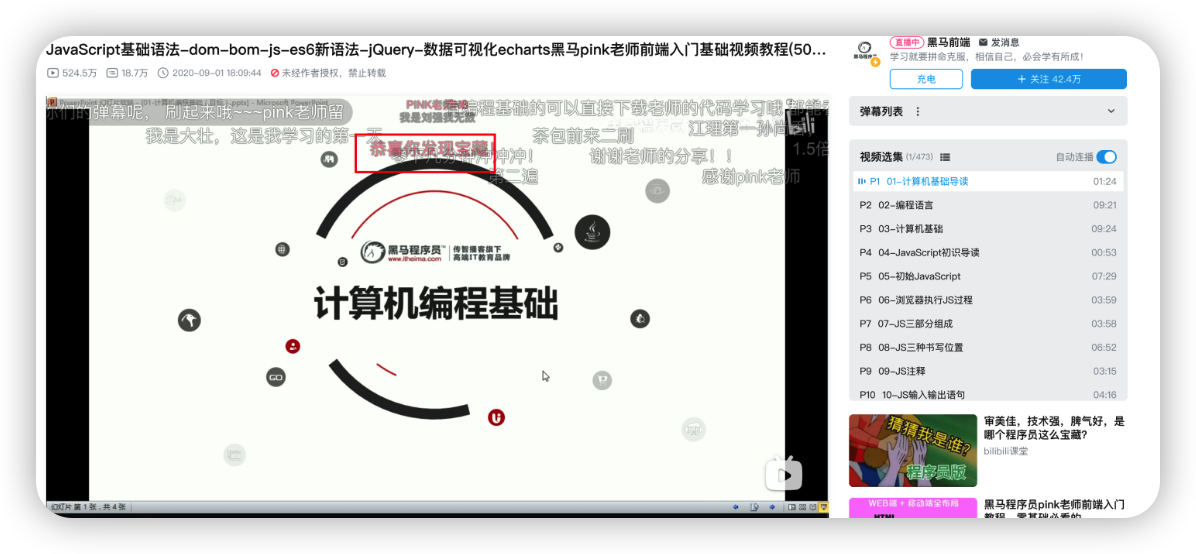1196x554 pixels.
Task: Expand the 弹幕列表 panel chevron
Action: [1111, 112]
